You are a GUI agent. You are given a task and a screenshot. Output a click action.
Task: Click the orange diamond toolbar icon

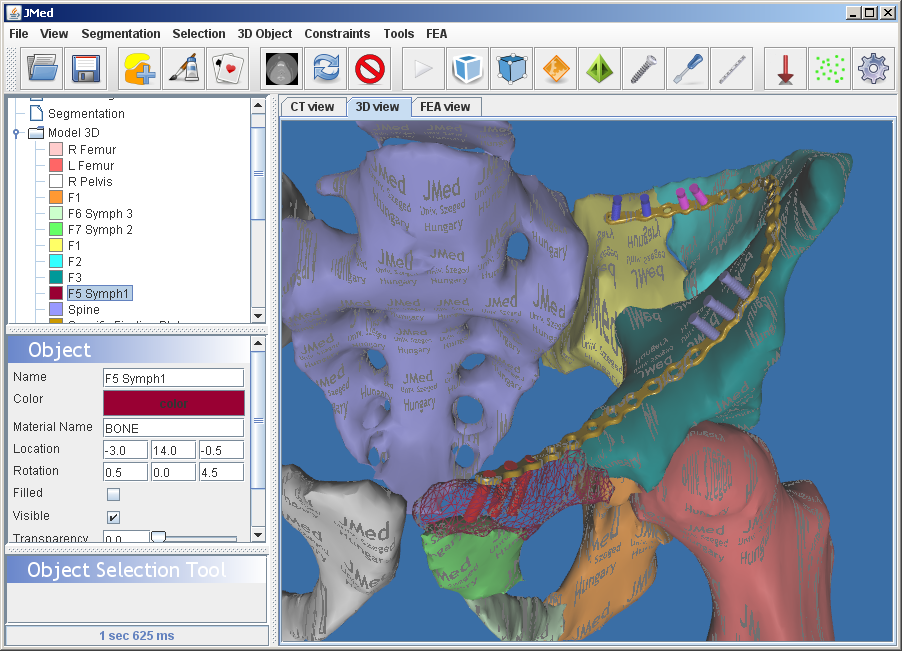[x=556, y=69]
